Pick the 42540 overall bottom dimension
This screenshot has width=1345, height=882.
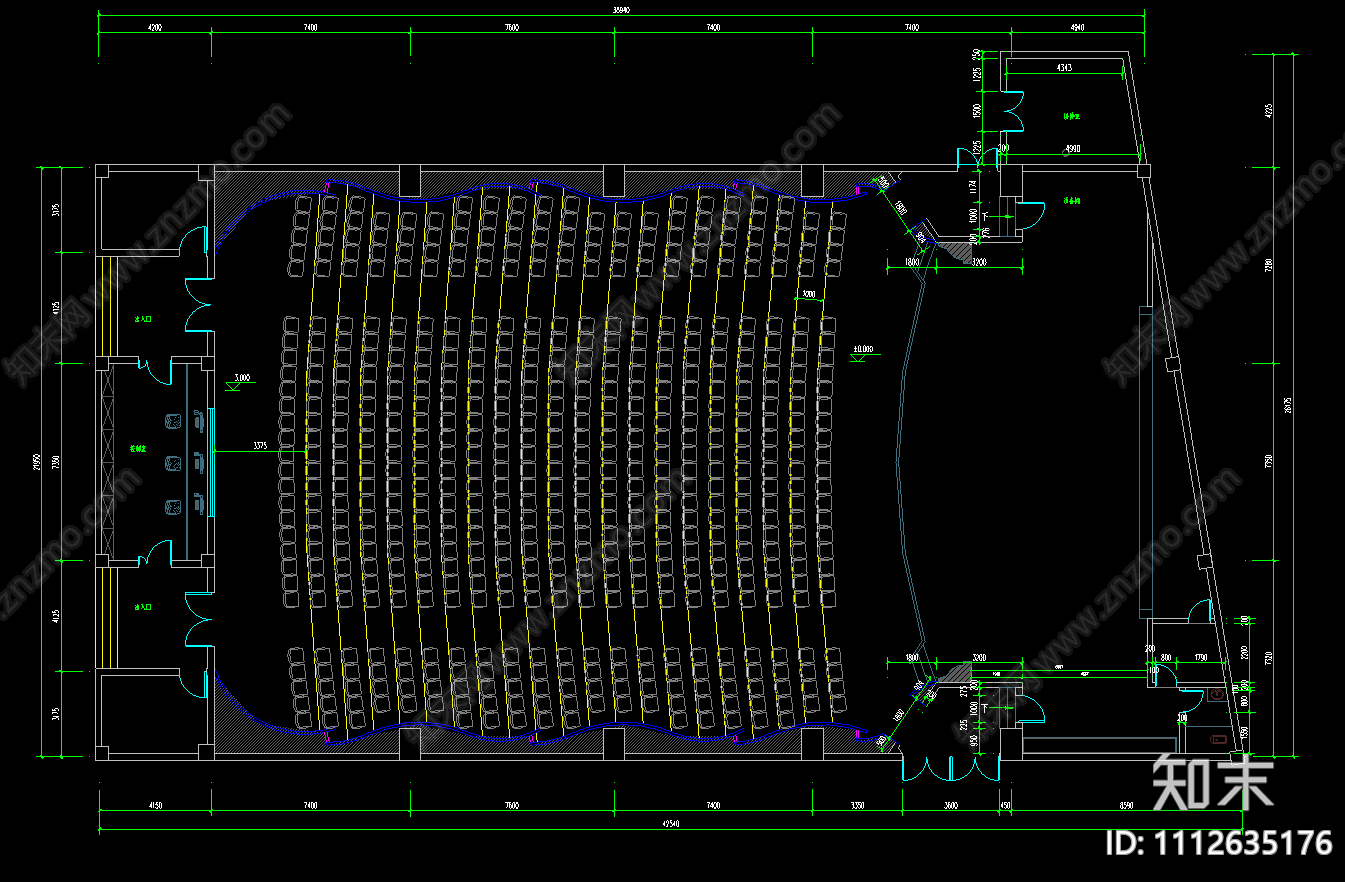click(x=671, y=824)
